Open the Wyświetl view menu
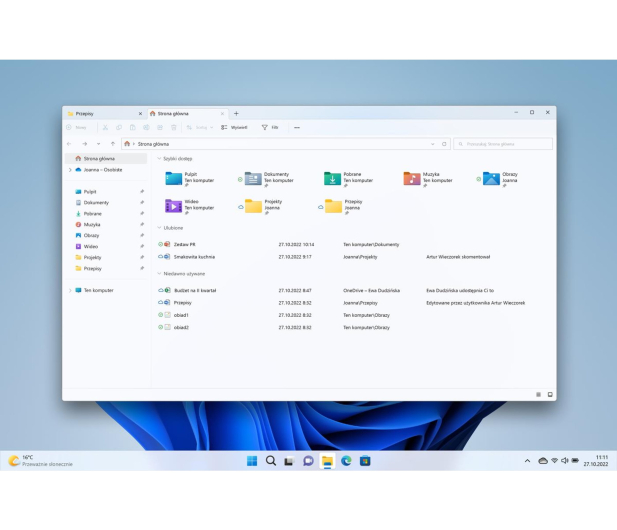617x530 pixels. click(x=234, y=127)
